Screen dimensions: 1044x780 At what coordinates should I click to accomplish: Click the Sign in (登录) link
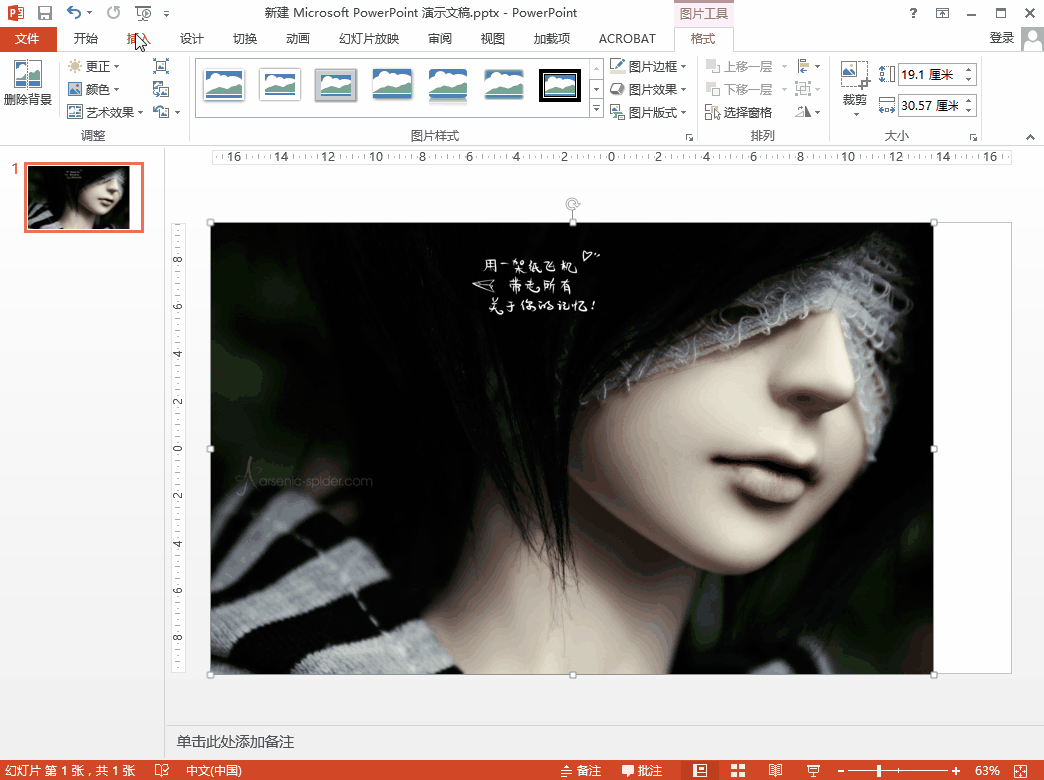[x=1001, y=38]
